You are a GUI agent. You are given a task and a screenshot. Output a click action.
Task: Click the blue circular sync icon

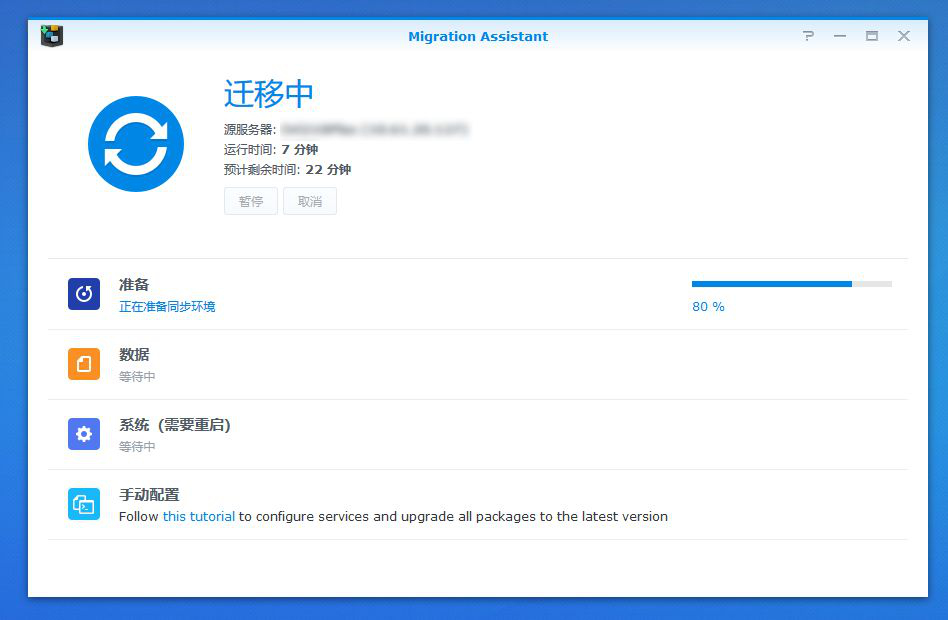[136, 143]
